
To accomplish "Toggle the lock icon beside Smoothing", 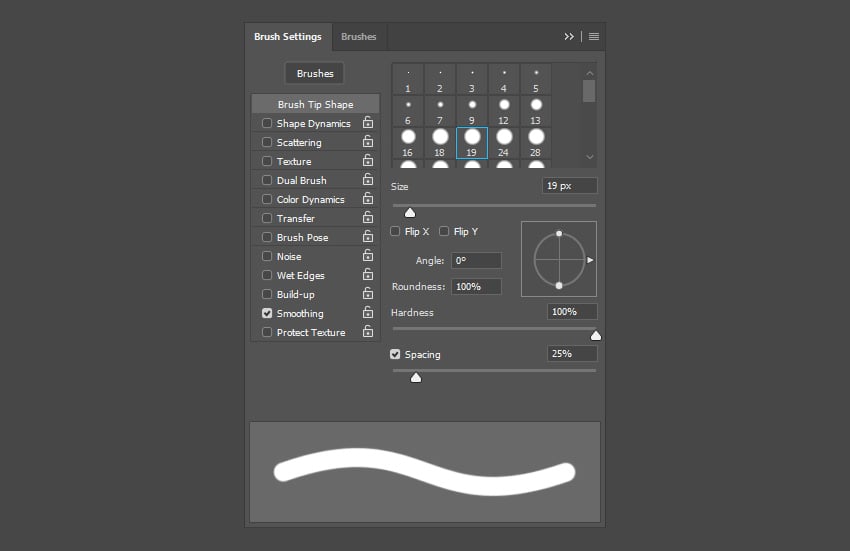I will point(368,312).
